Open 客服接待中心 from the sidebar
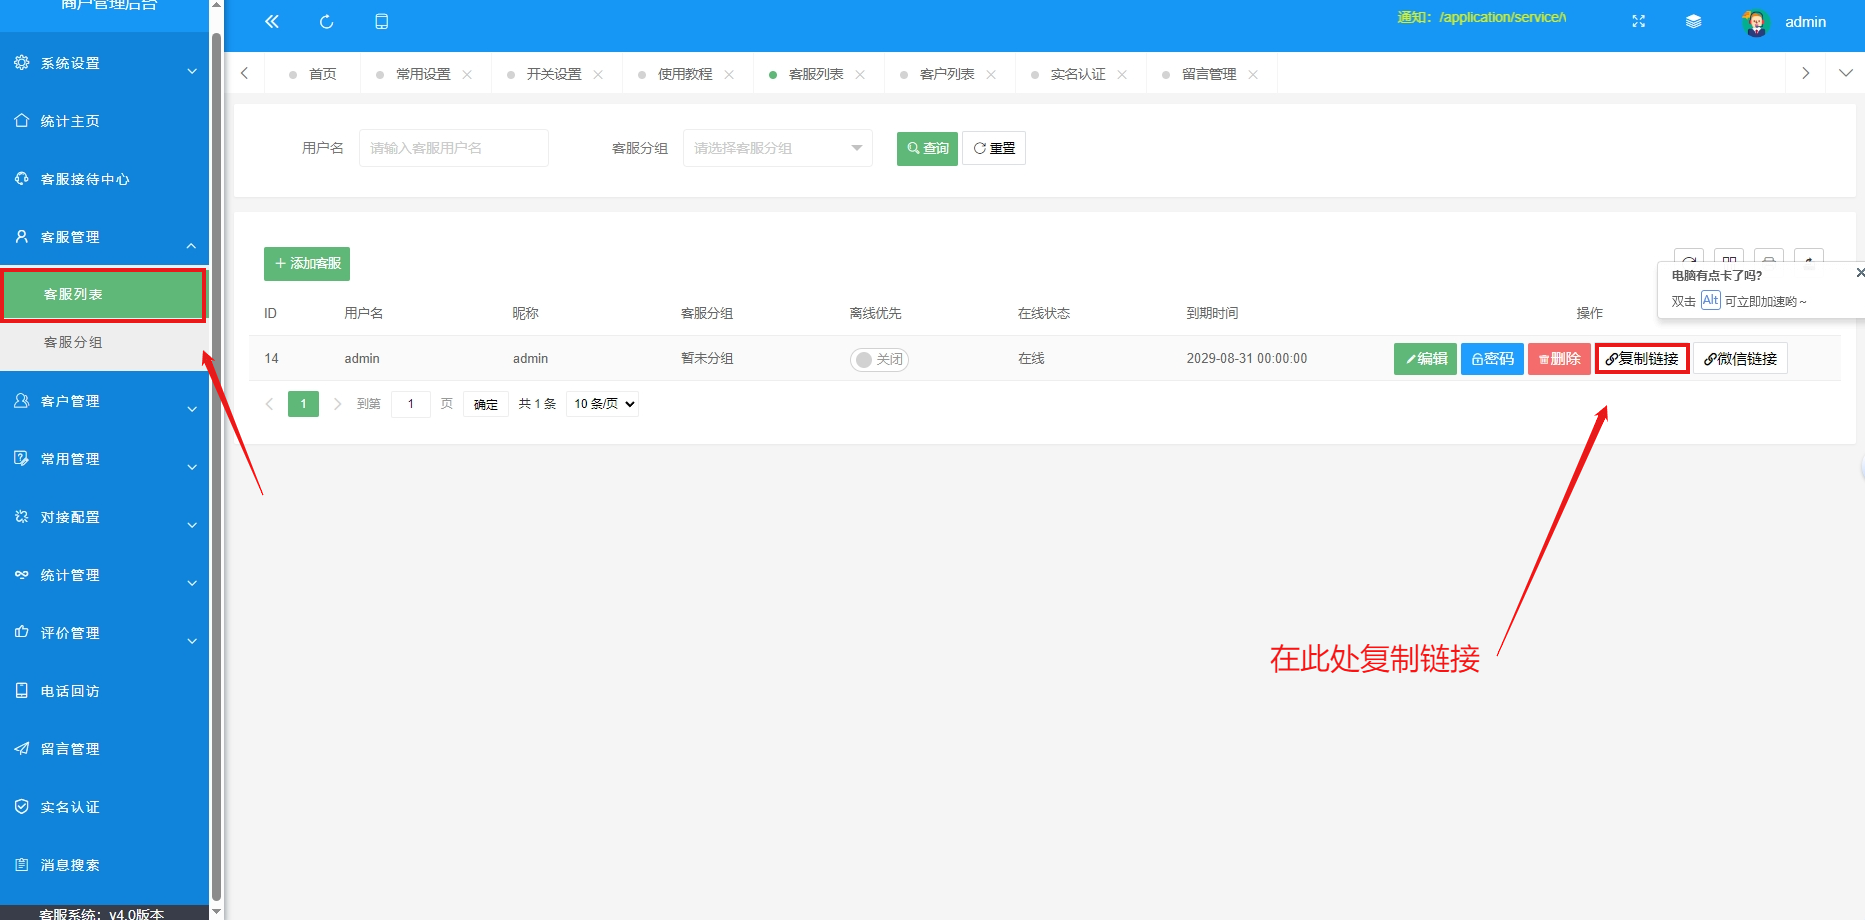The width and height of the screenshot is (1865, 920). (85, 179)
